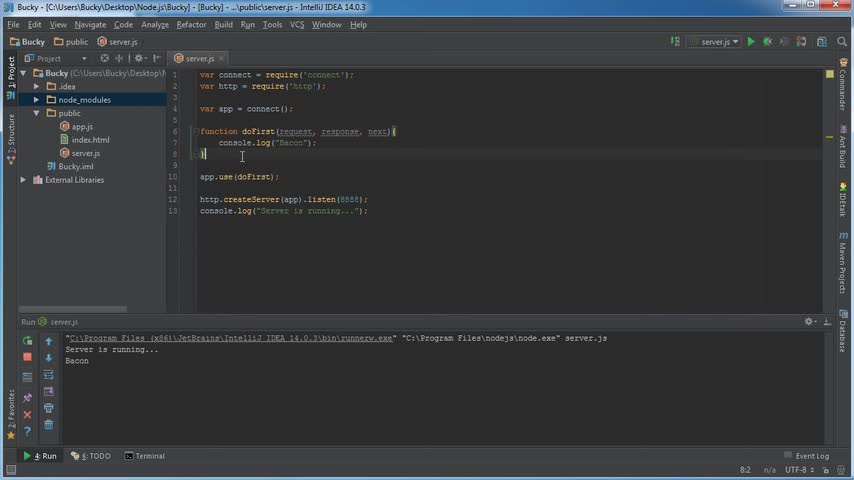
Task: Collapse the Bucky project root
Action: [x=23, y=73]
